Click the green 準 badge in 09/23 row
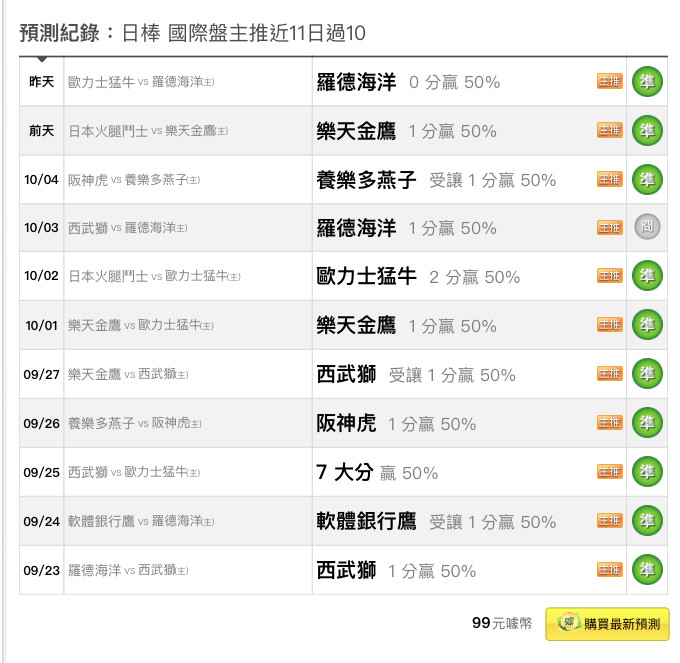680x663 pixels. [647, 569]
